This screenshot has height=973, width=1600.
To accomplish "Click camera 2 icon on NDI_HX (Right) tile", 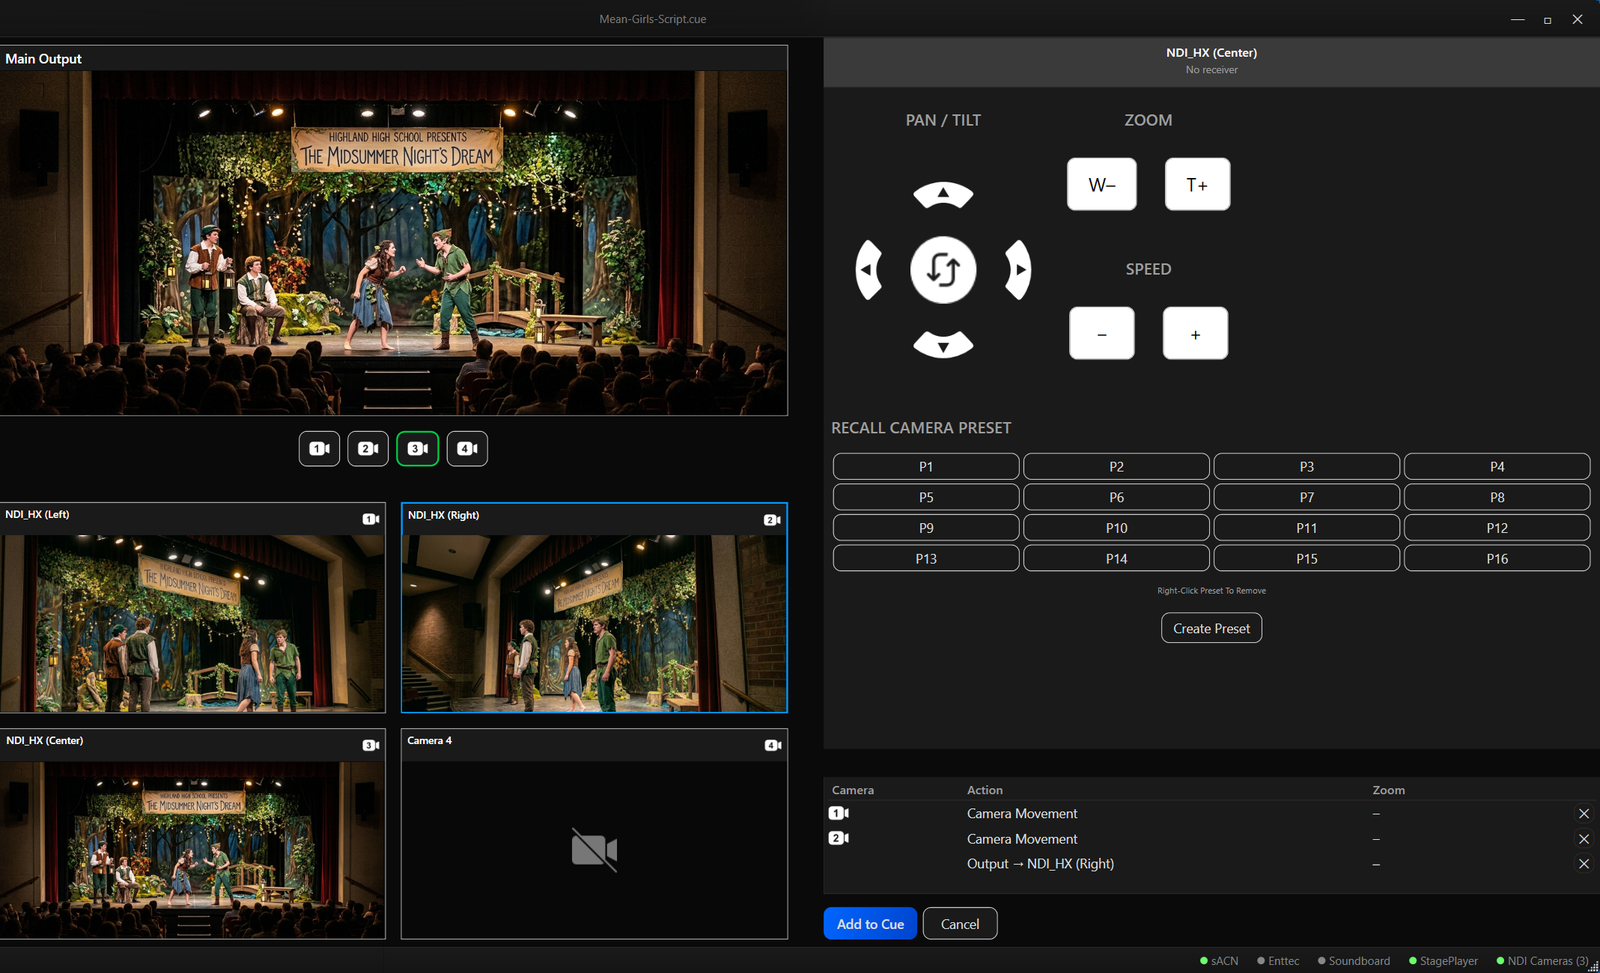I will click(x=772, y=520).
